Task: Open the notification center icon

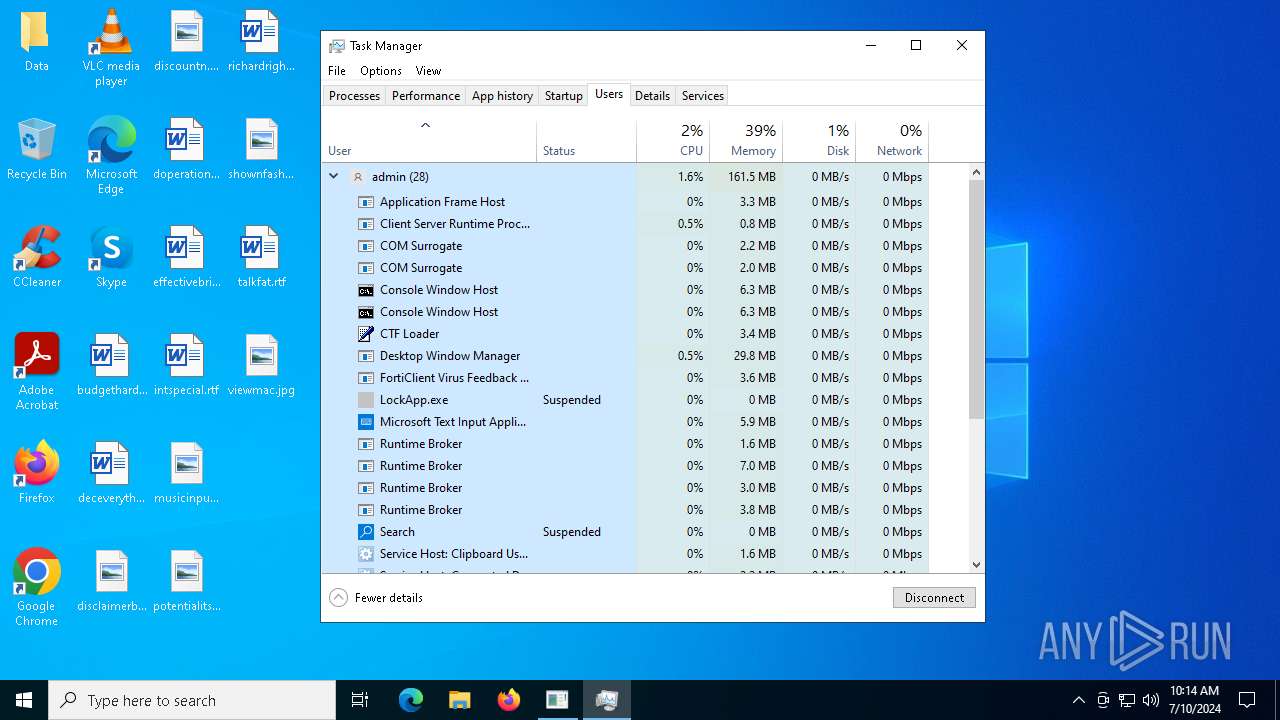Action: pyautogui.click(x=1247, y=700)
